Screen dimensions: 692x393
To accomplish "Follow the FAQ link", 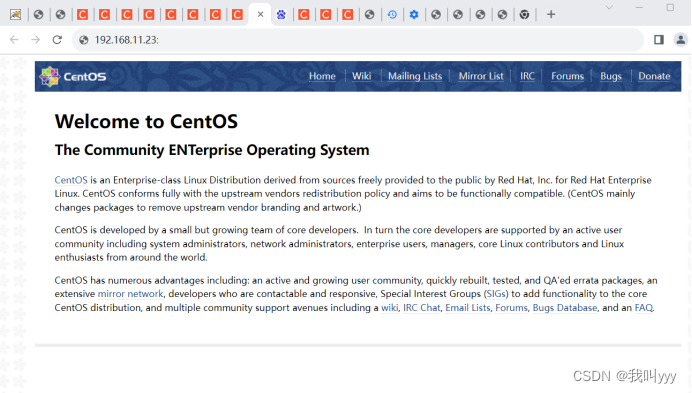I will (643, 308).
